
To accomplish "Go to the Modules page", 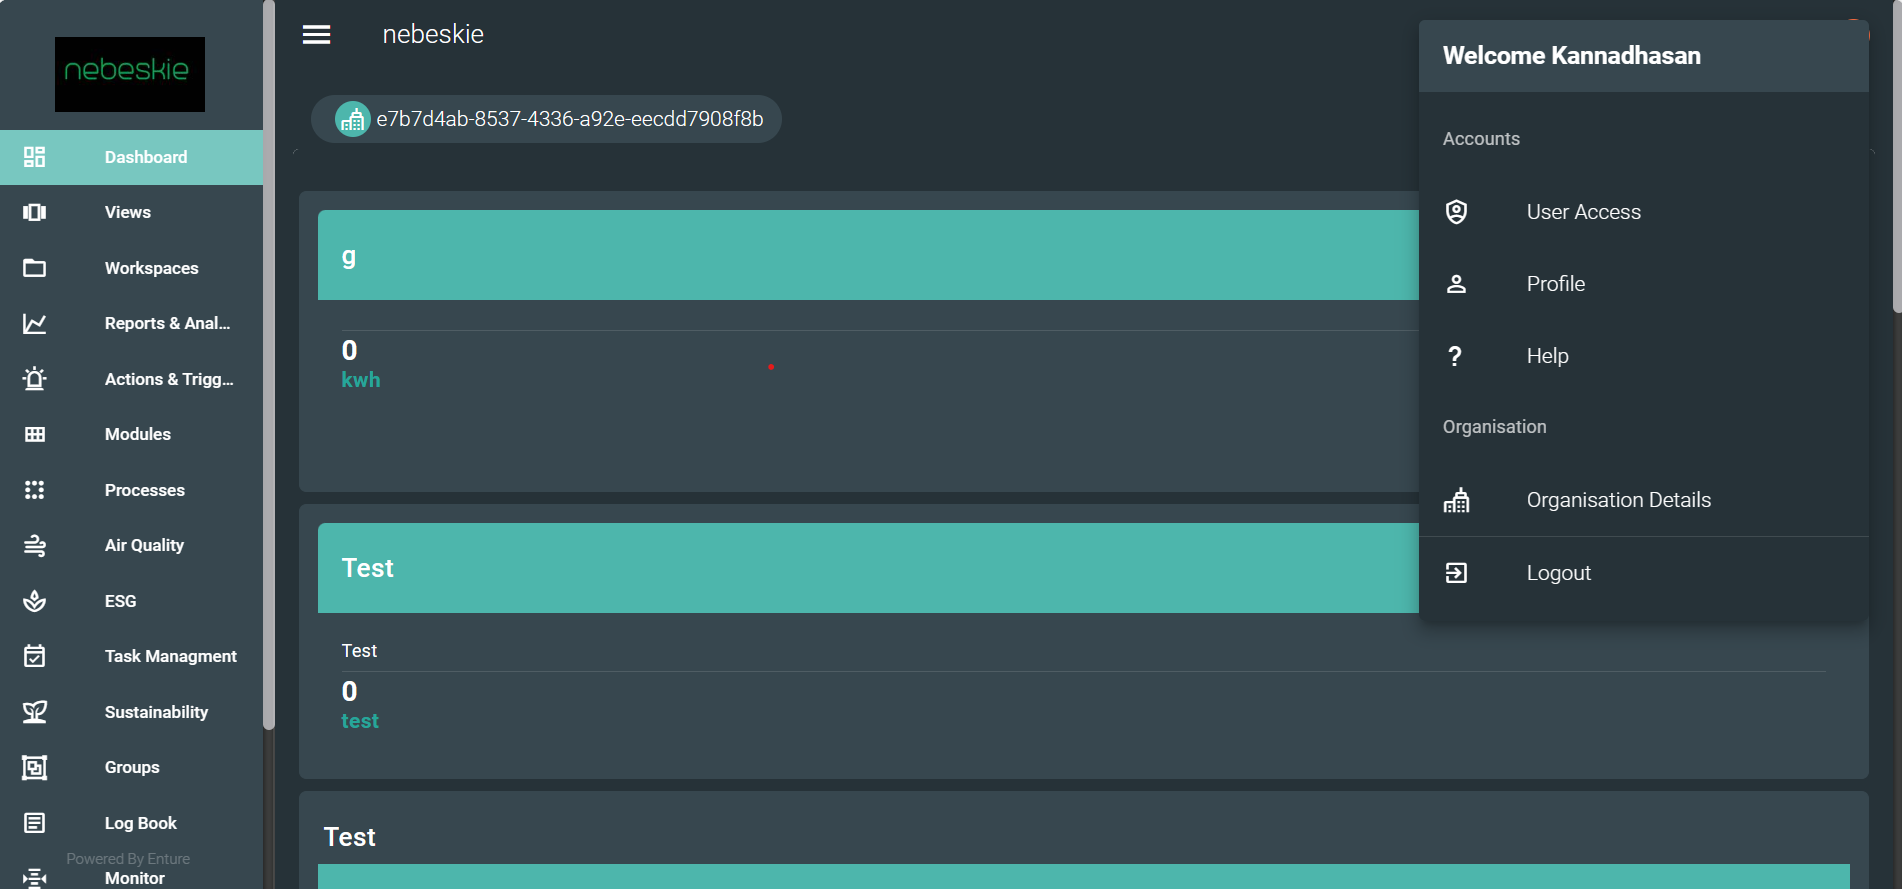I will pyautogui.click(x=138, y=434).
